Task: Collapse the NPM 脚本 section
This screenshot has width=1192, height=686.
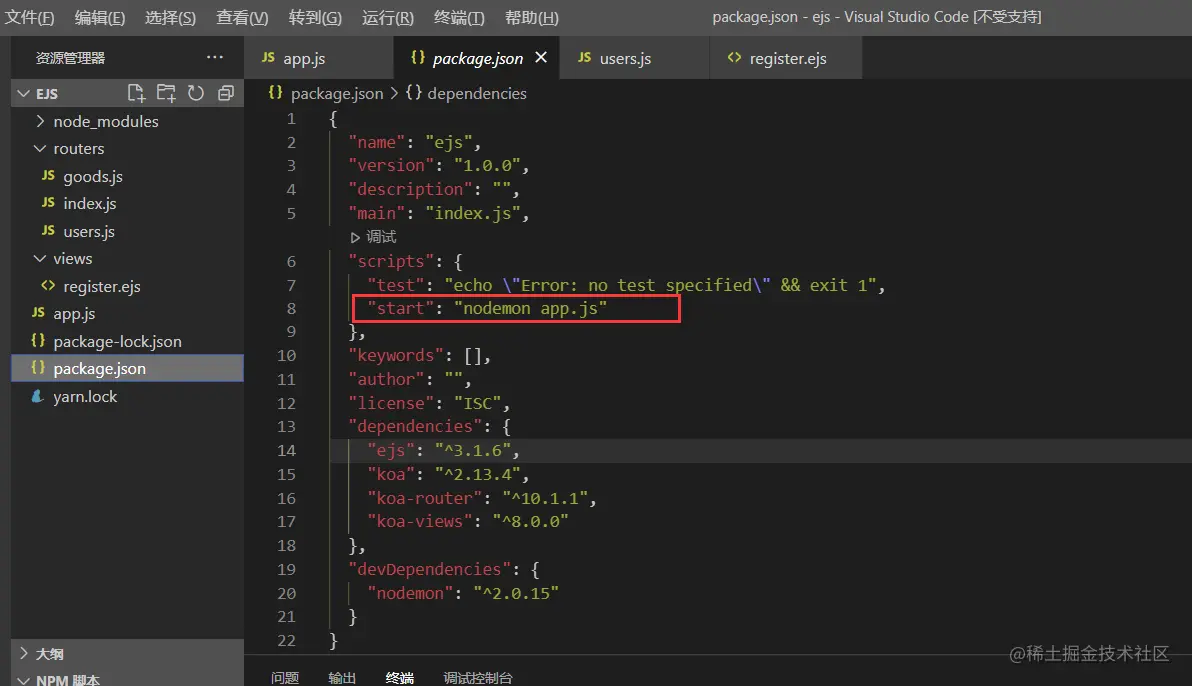Action: [24, 679]
